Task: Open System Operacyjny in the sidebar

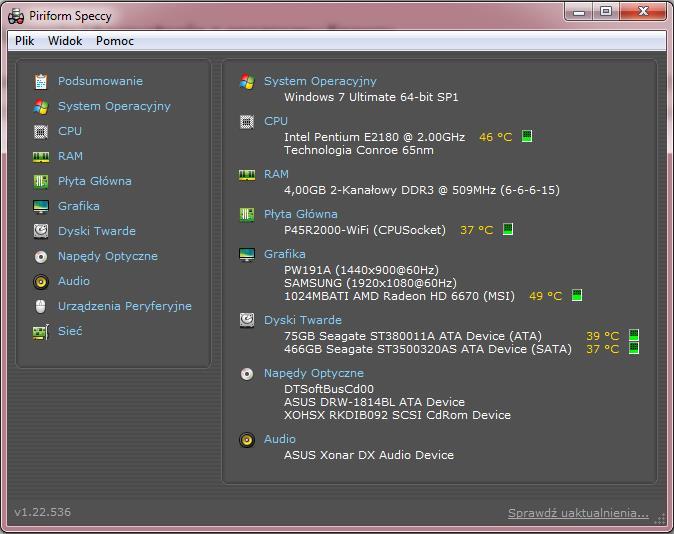Action: tap(114, 106)
